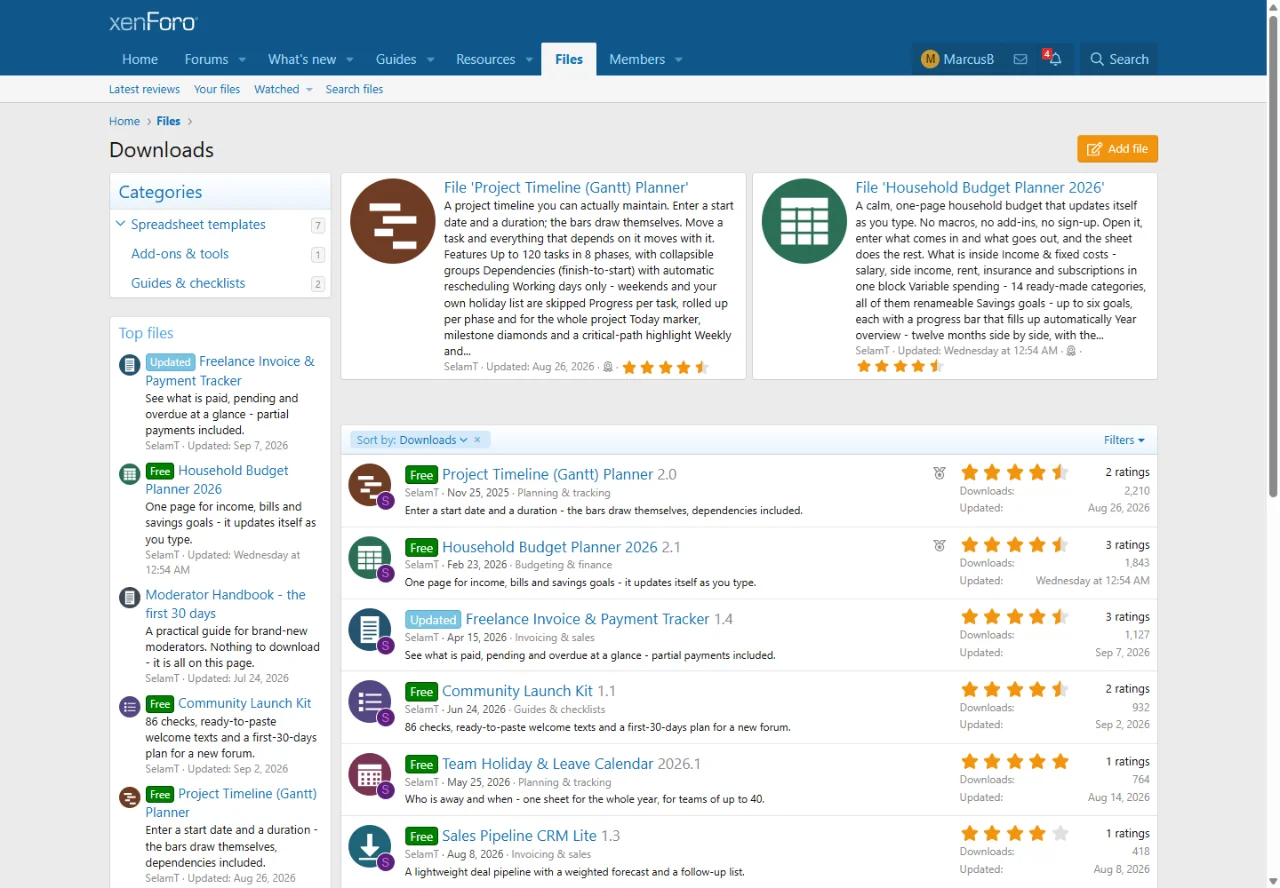Open the Sort by Downloads dropdown
Screen dimensions: 1280x888
click(x=412, y=440)
